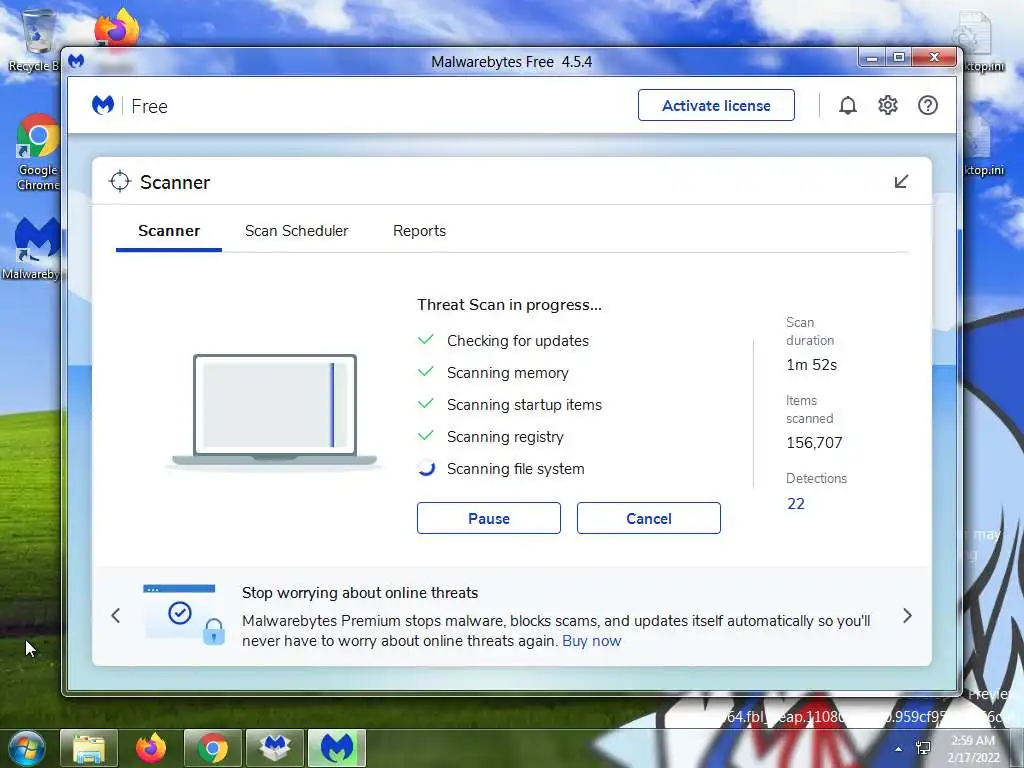
Task: Switch to the Scanner tab
Action: [168, 231]
